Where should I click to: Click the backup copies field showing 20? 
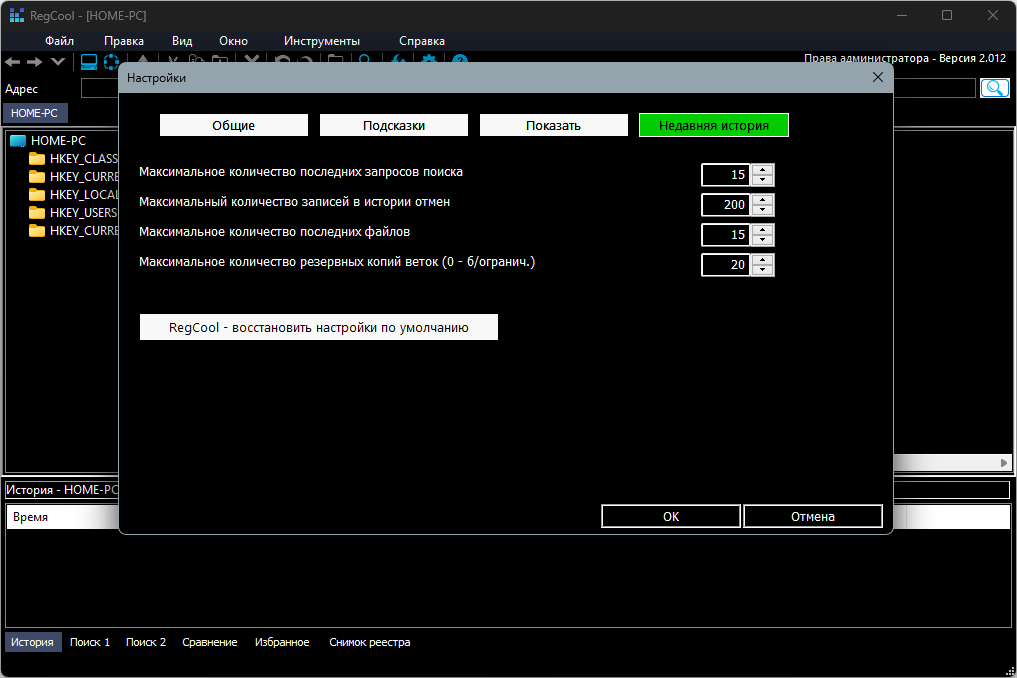[726, 265]
